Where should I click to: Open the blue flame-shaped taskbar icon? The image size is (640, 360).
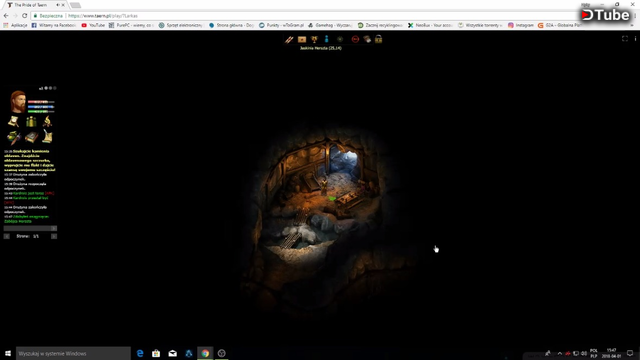(x=189, y=353)
